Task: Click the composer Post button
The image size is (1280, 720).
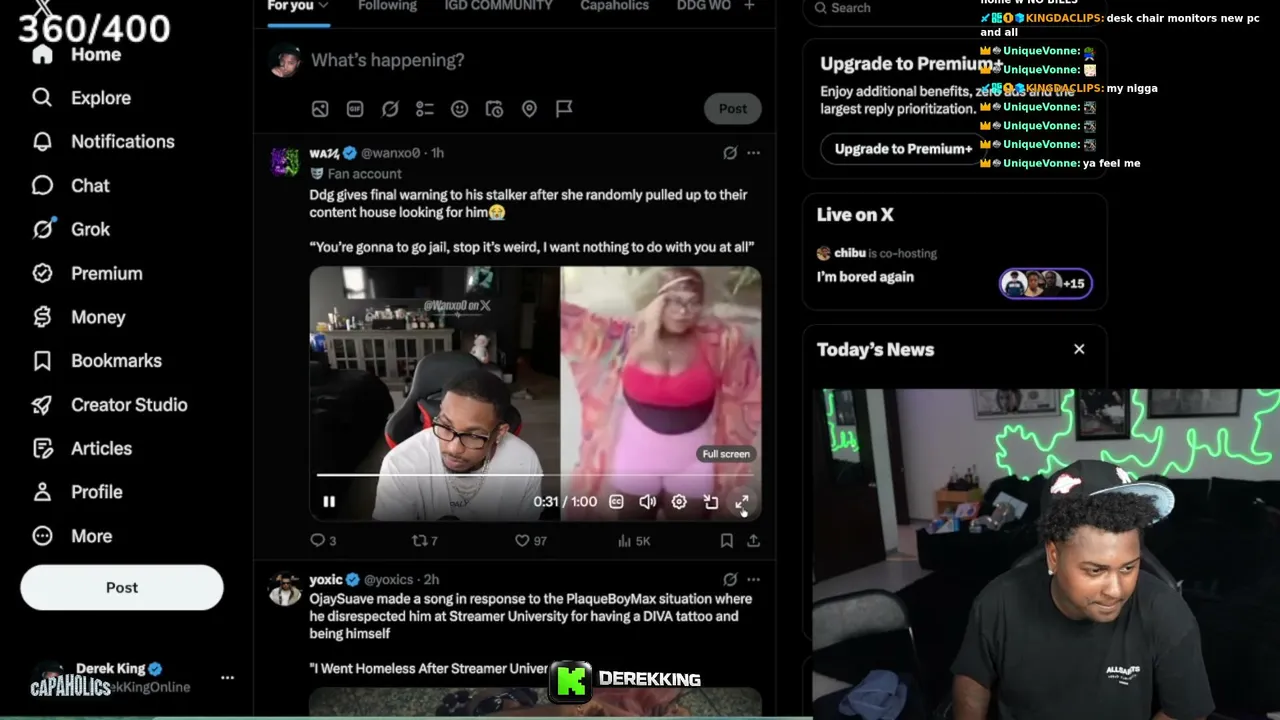Action: pyautogui.click(x=733, y=109)
